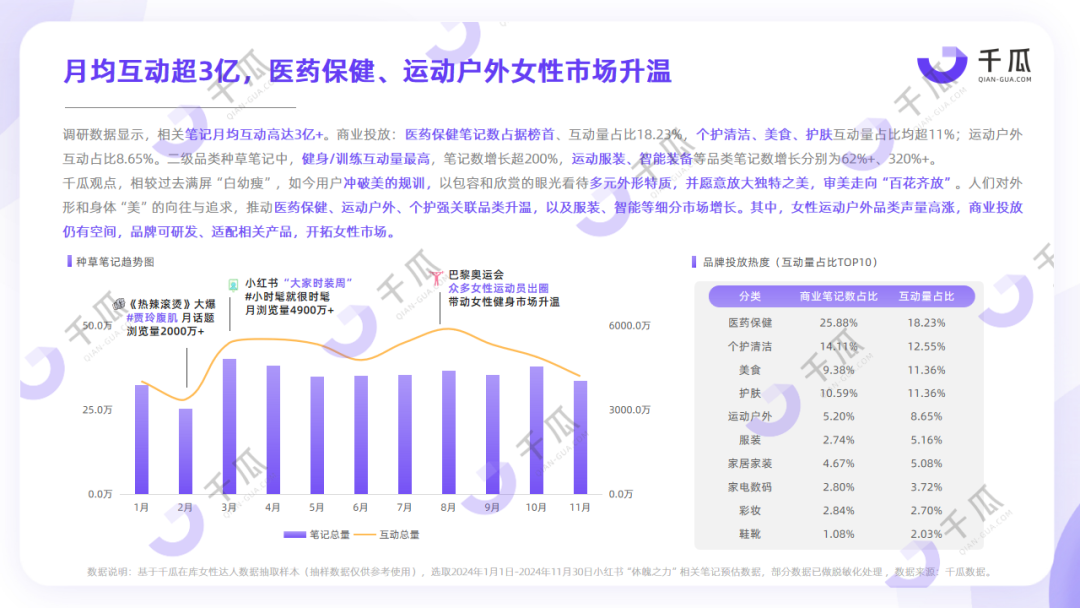Click the 商业笔记数占比 table header

[x=838, y=297]
